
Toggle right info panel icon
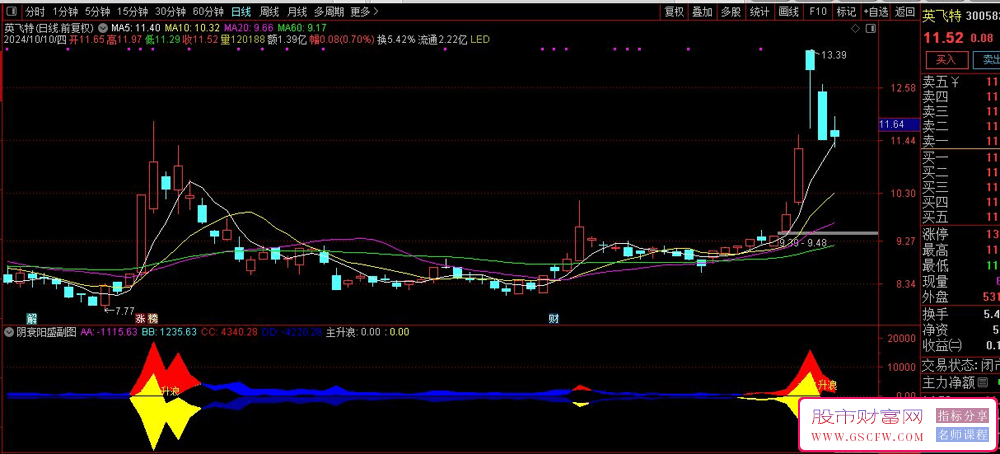tap(871, 29)
